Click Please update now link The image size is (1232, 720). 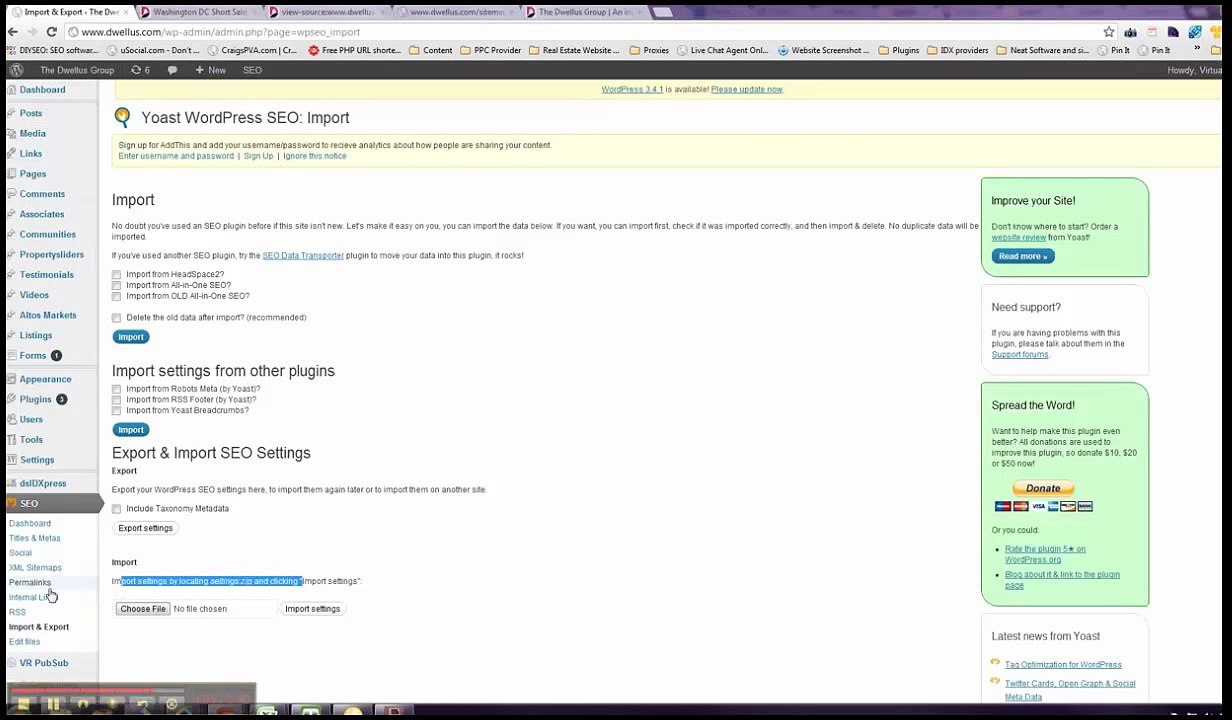coord(747,89)
